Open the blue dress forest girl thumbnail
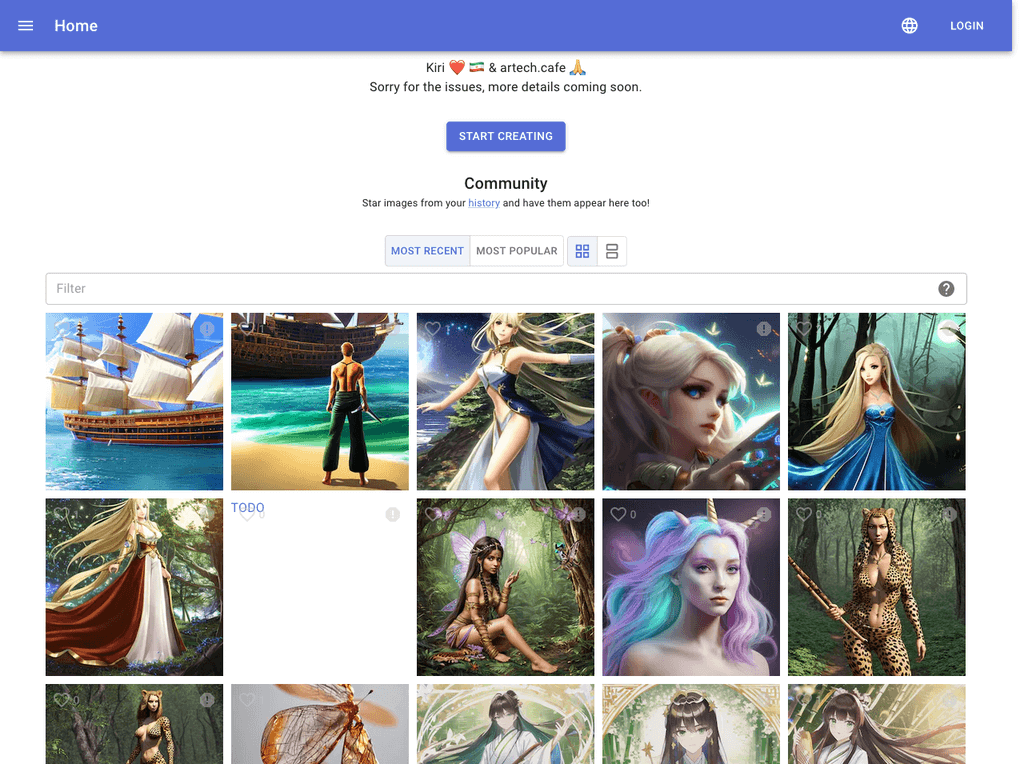The width and height of the screenshot is (1024, 764). click(876, 402)
